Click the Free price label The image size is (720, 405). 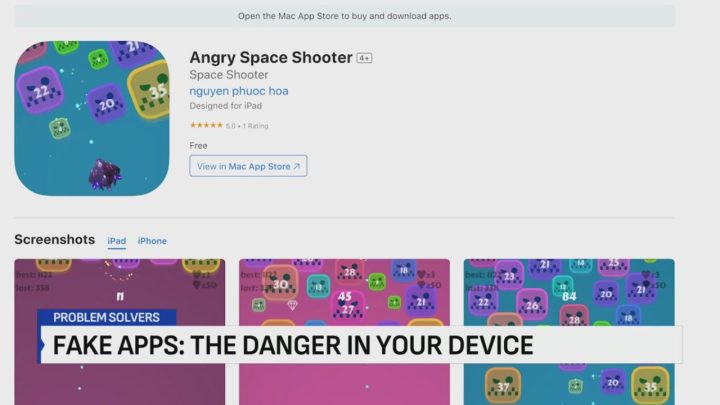[198, 145]
